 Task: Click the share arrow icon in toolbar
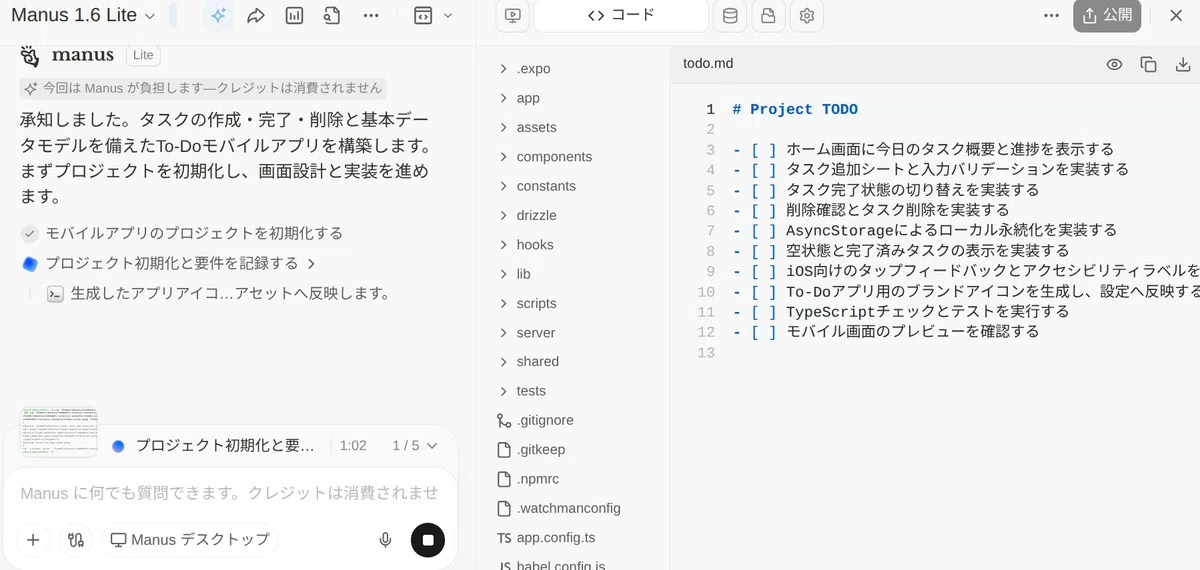click(256, 16)
